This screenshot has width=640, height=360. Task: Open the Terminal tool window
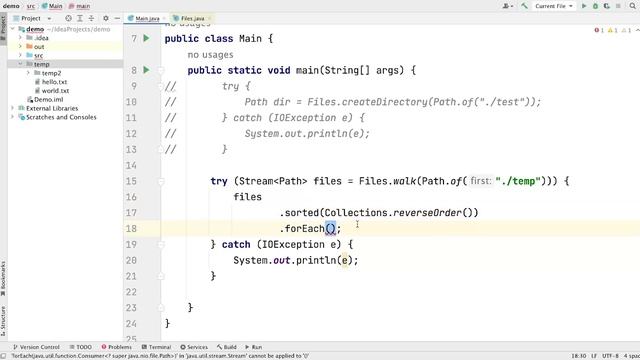pyautogui.click(x=156, y=347)
